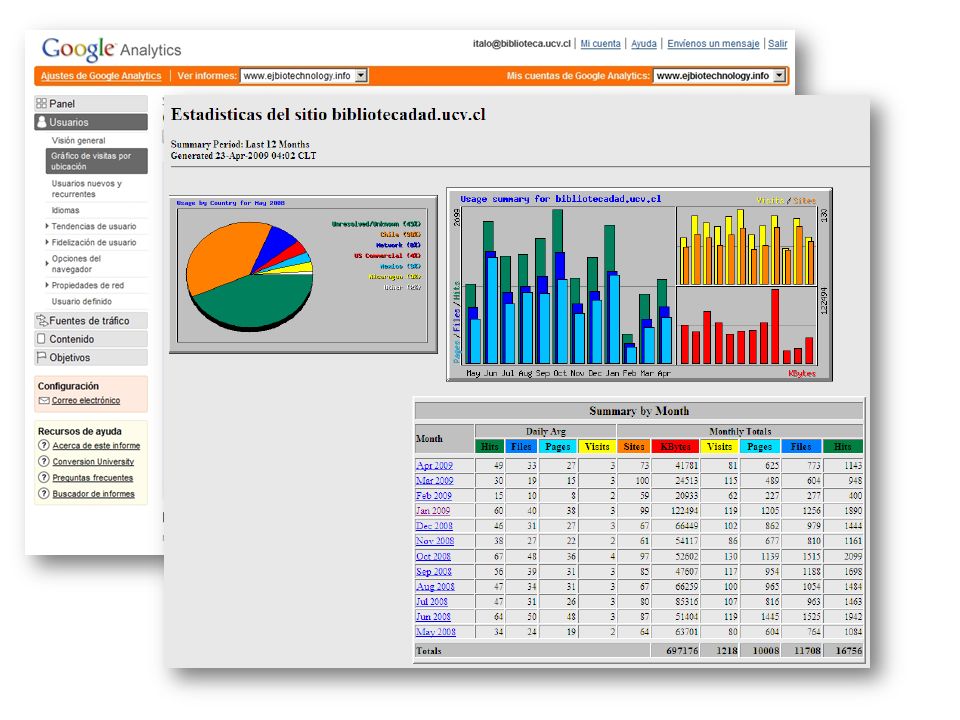Image resolution: width=960 pixels, height=720 pixels.
Task: Expand Tendencias de usuario submenu
Action: pos(47,226)
